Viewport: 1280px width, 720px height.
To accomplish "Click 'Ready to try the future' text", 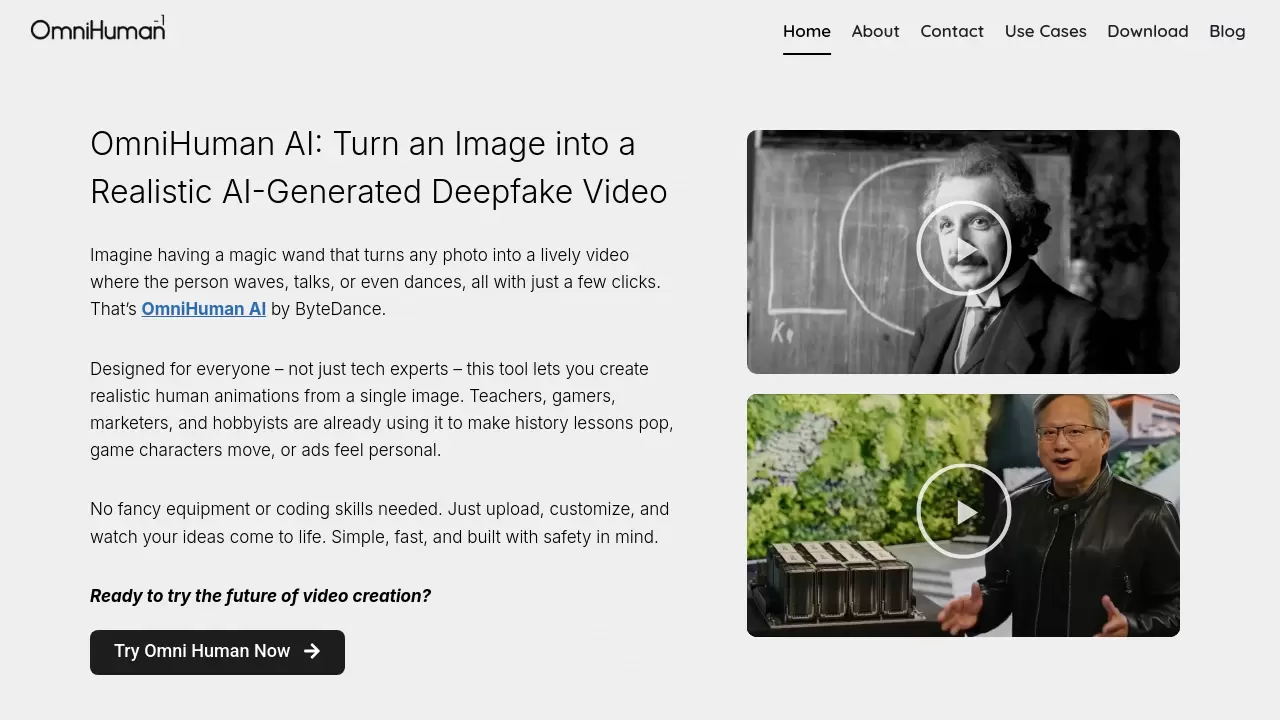I will [260, 596].
